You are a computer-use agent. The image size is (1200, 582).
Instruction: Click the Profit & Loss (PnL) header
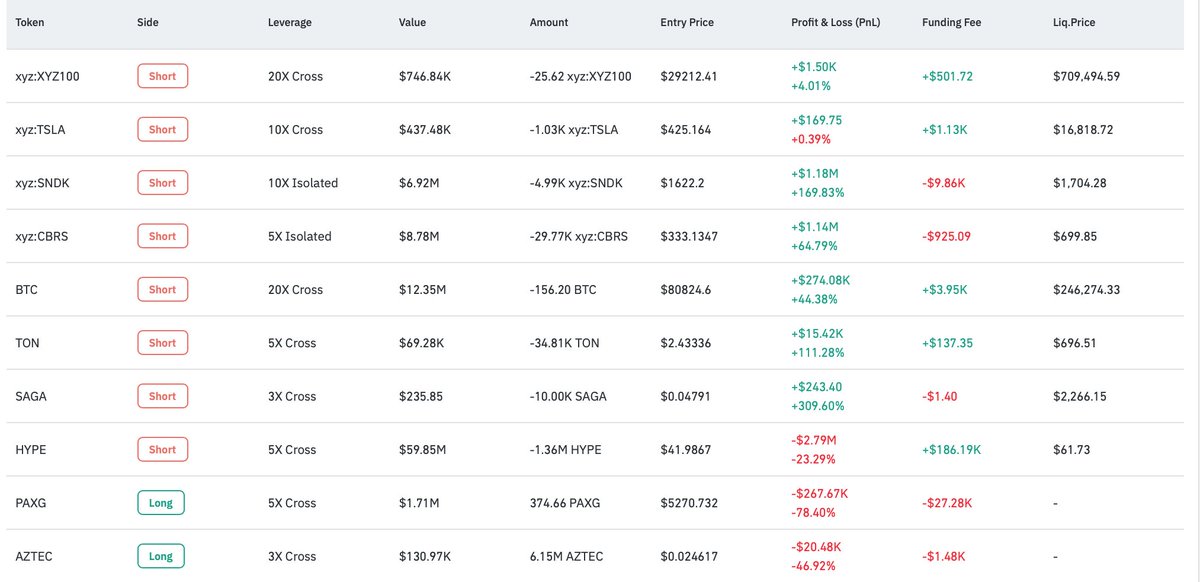835,22
